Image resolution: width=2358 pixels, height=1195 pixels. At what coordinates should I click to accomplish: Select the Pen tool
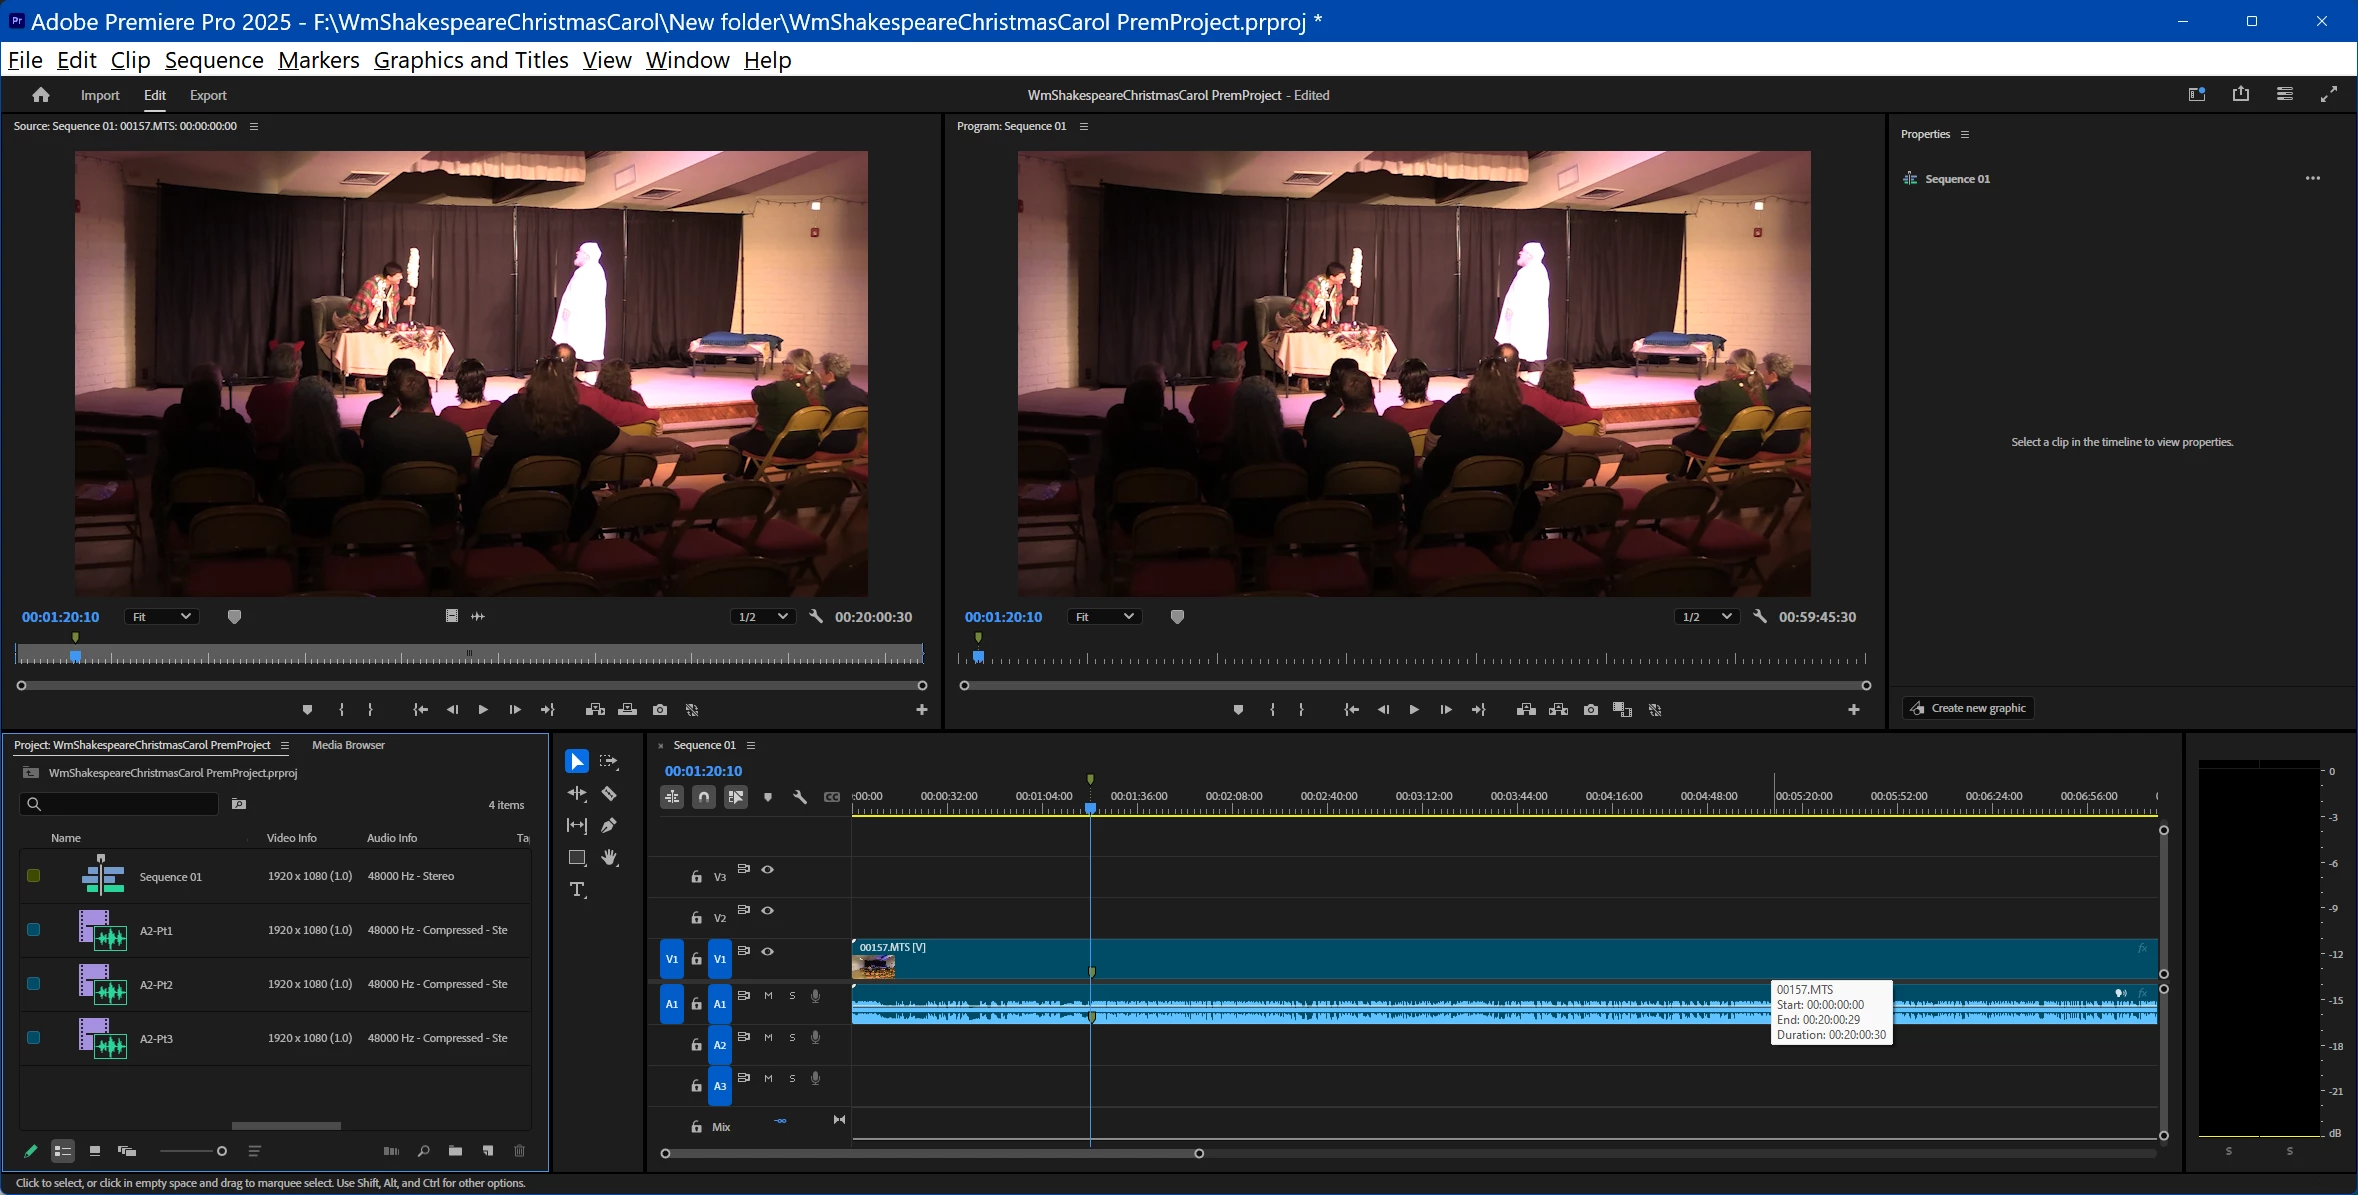(609, 826)
